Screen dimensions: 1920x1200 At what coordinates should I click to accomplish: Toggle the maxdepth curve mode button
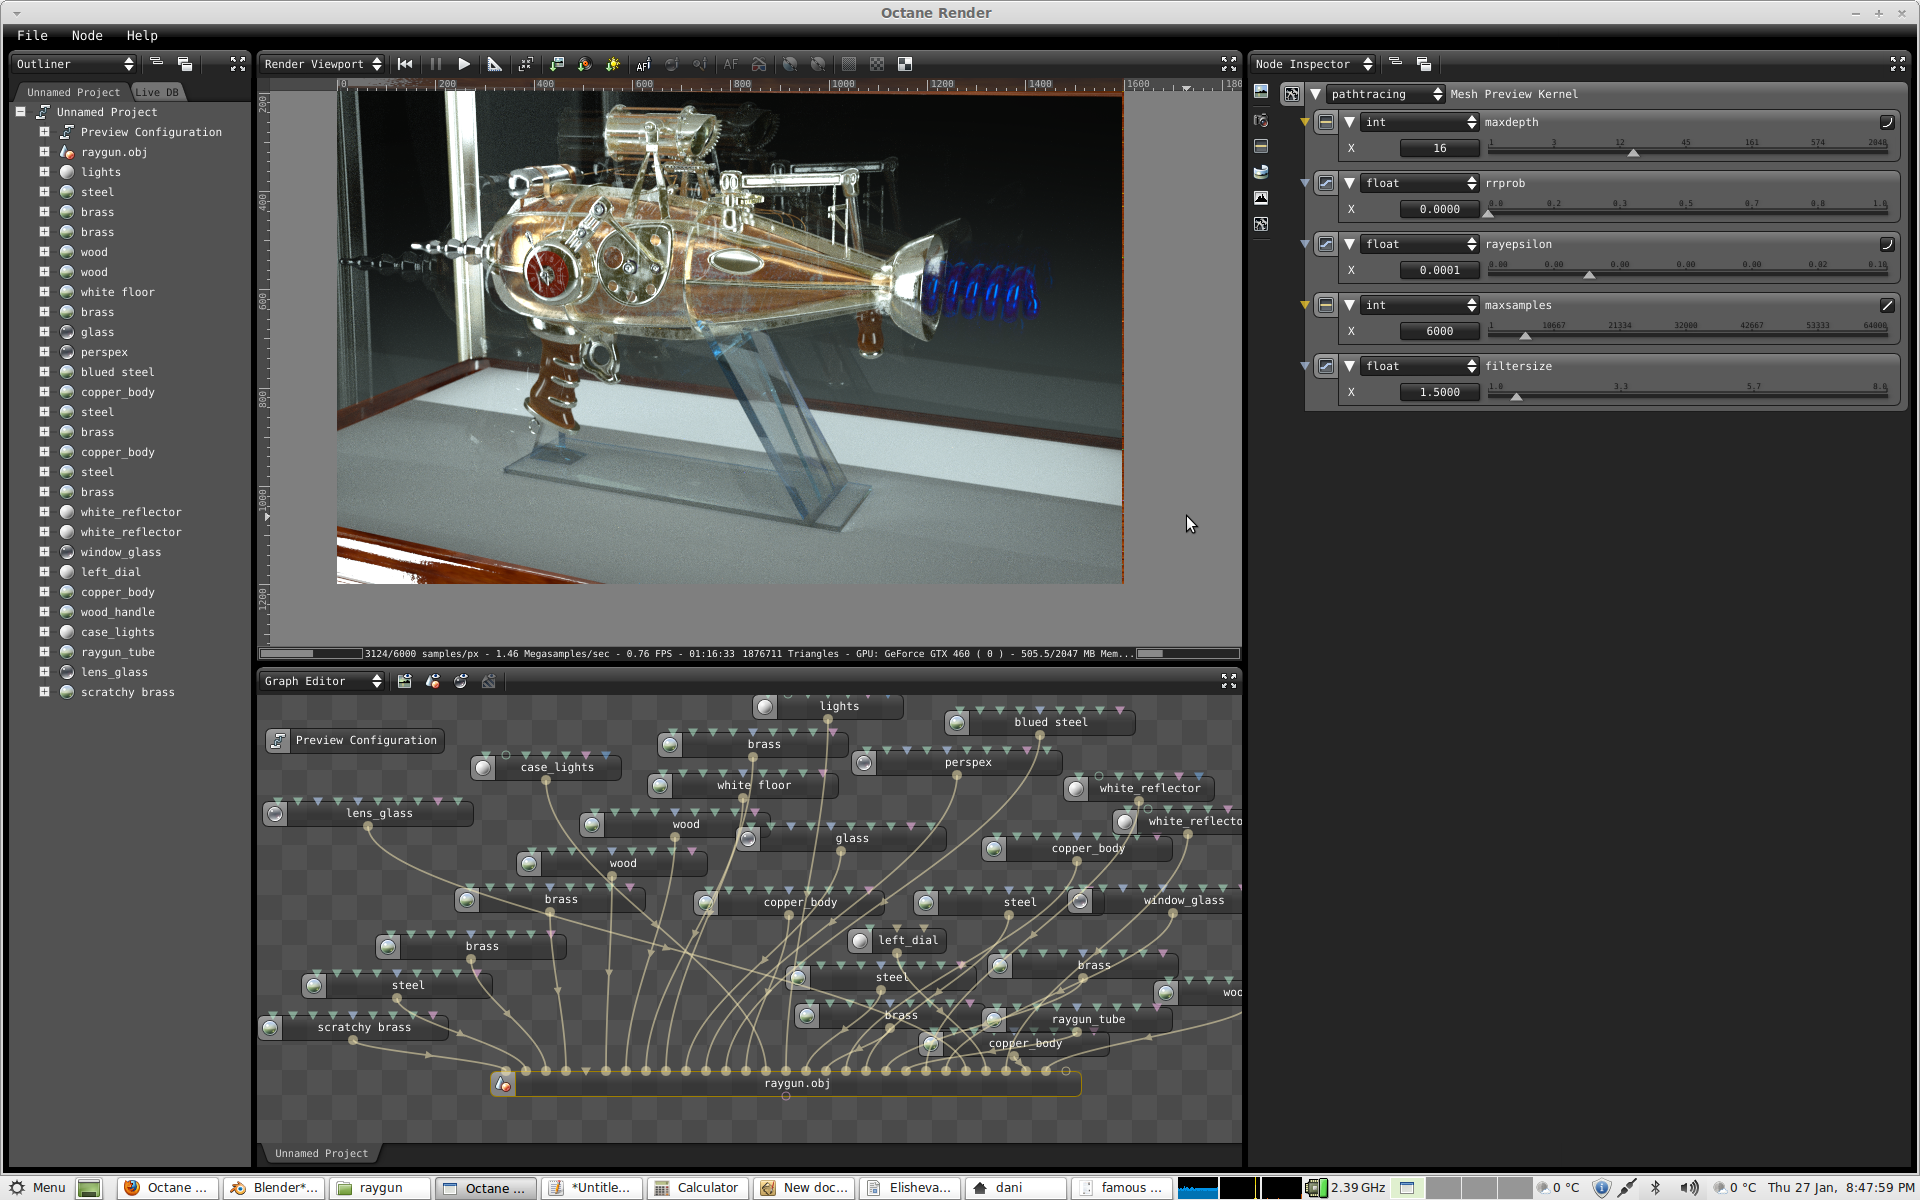1887,122
